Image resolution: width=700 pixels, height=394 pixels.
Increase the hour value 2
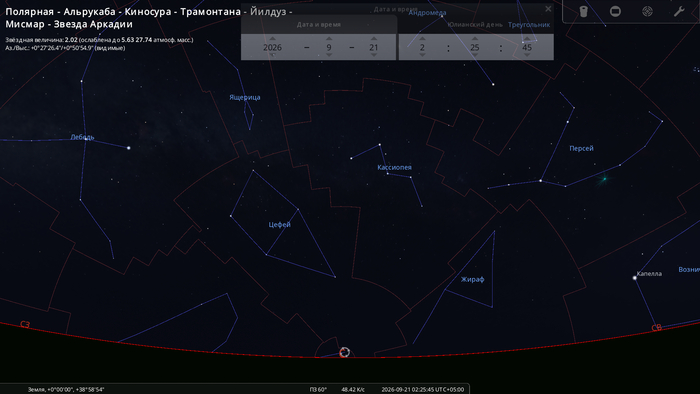point(422,39)
